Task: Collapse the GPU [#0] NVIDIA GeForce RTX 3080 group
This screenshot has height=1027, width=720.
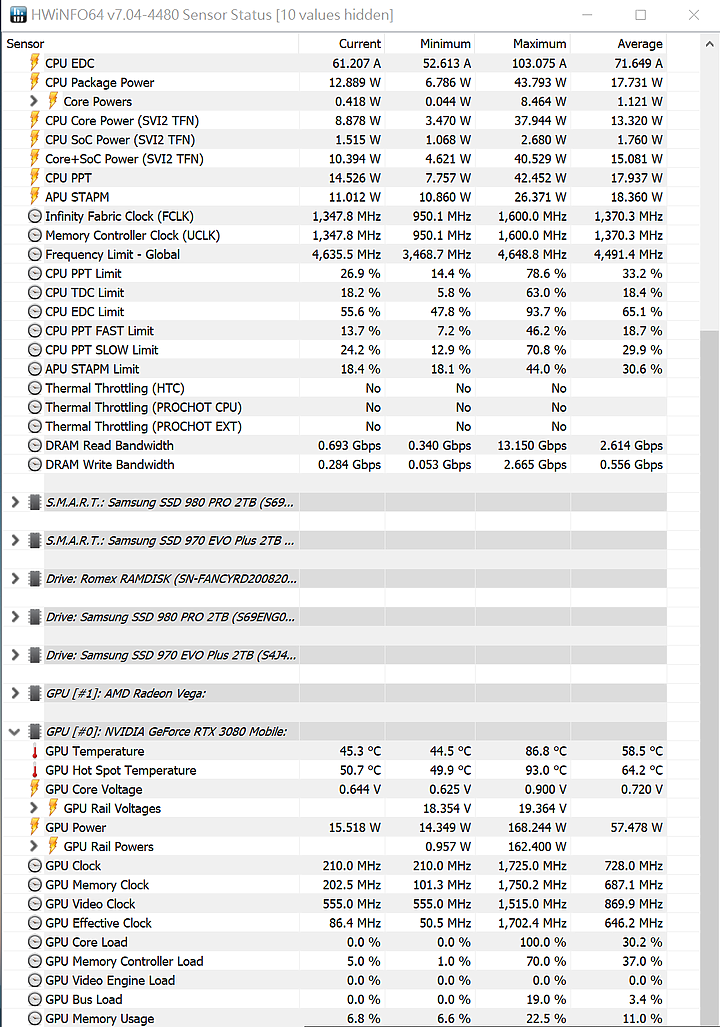Action: pos(15,732)
